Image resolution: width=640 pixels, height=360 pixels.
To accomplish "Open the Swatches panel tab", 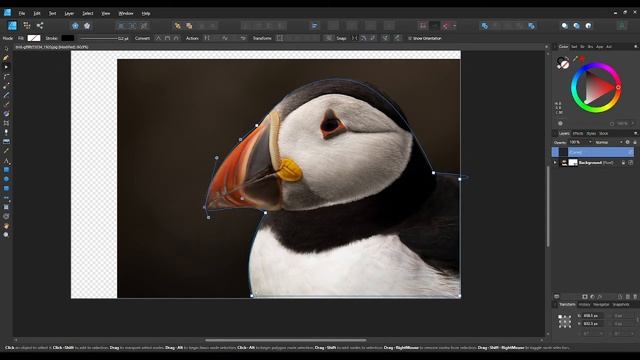I will [x=574, y=47].
